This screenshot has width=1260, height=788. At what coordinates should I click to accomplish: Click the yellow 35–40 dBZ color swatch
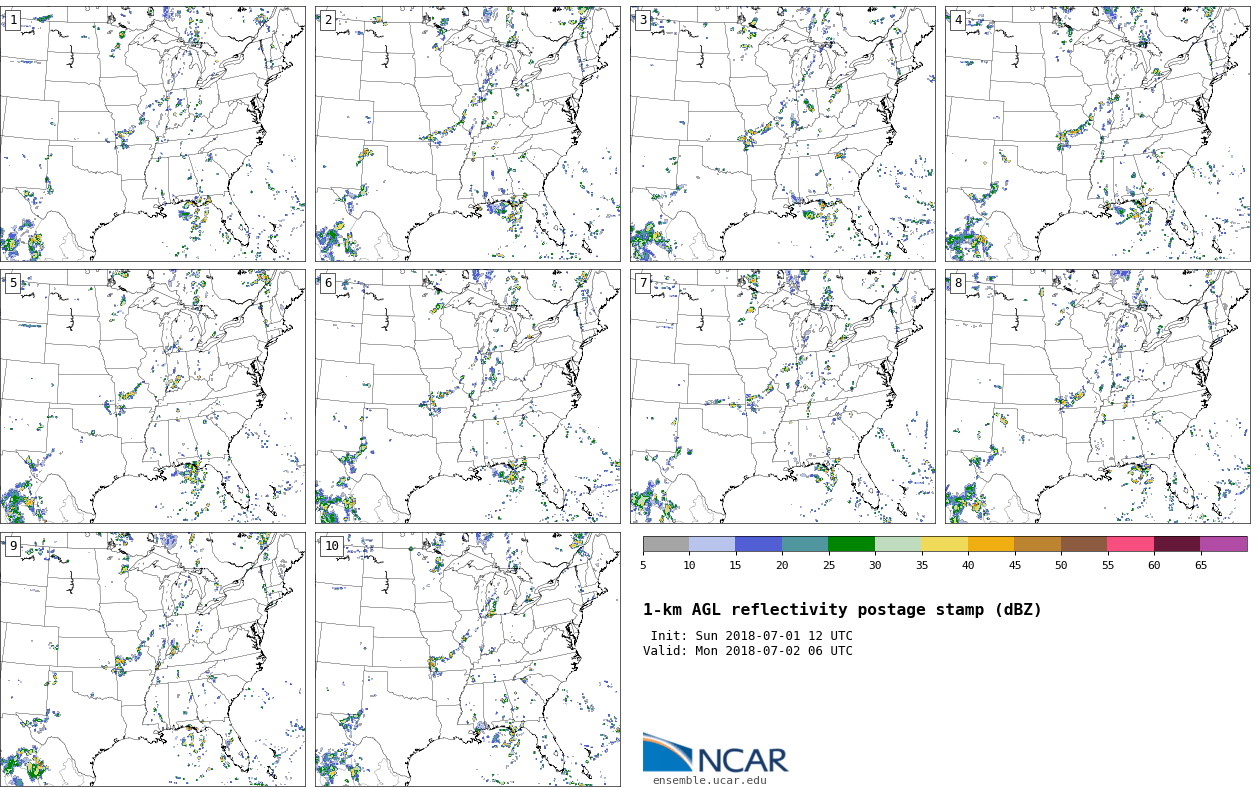coord(944,544)
